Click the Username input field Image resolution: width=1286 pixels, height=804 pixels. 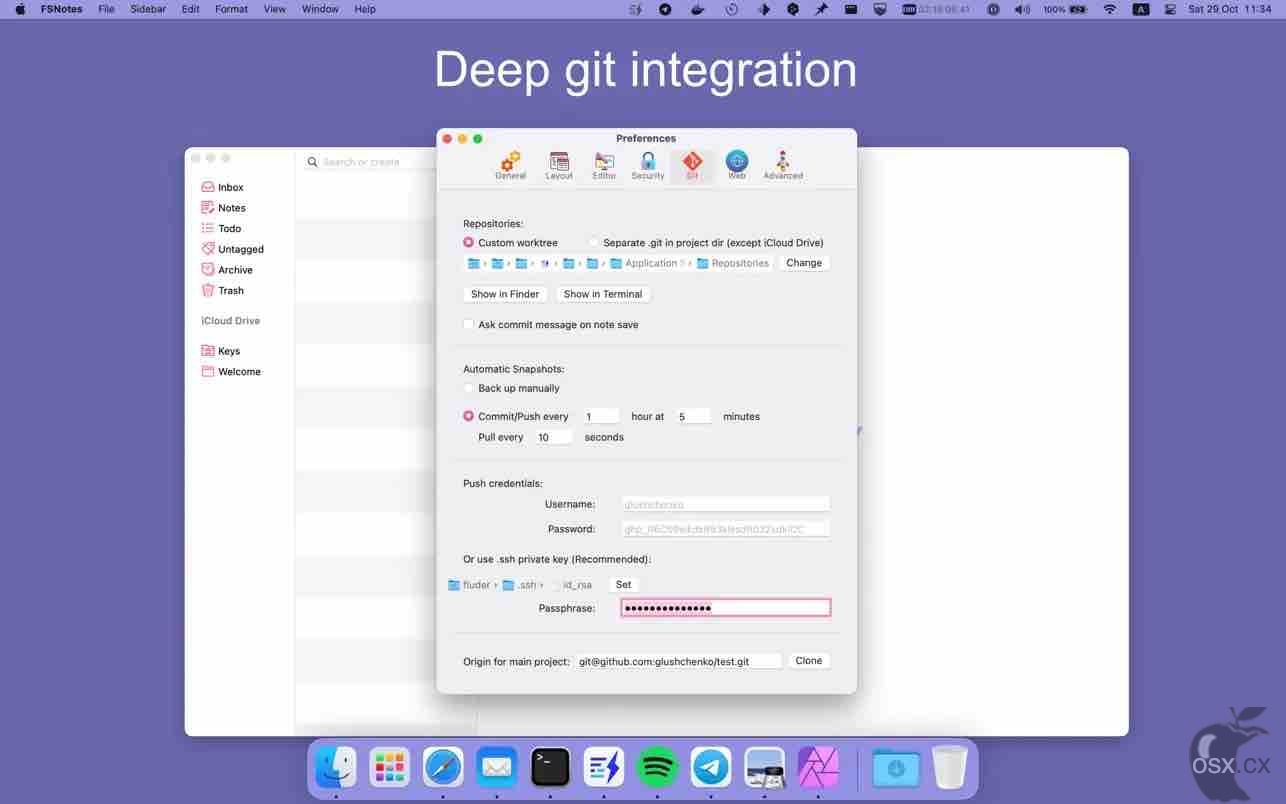tap(725, 505)
